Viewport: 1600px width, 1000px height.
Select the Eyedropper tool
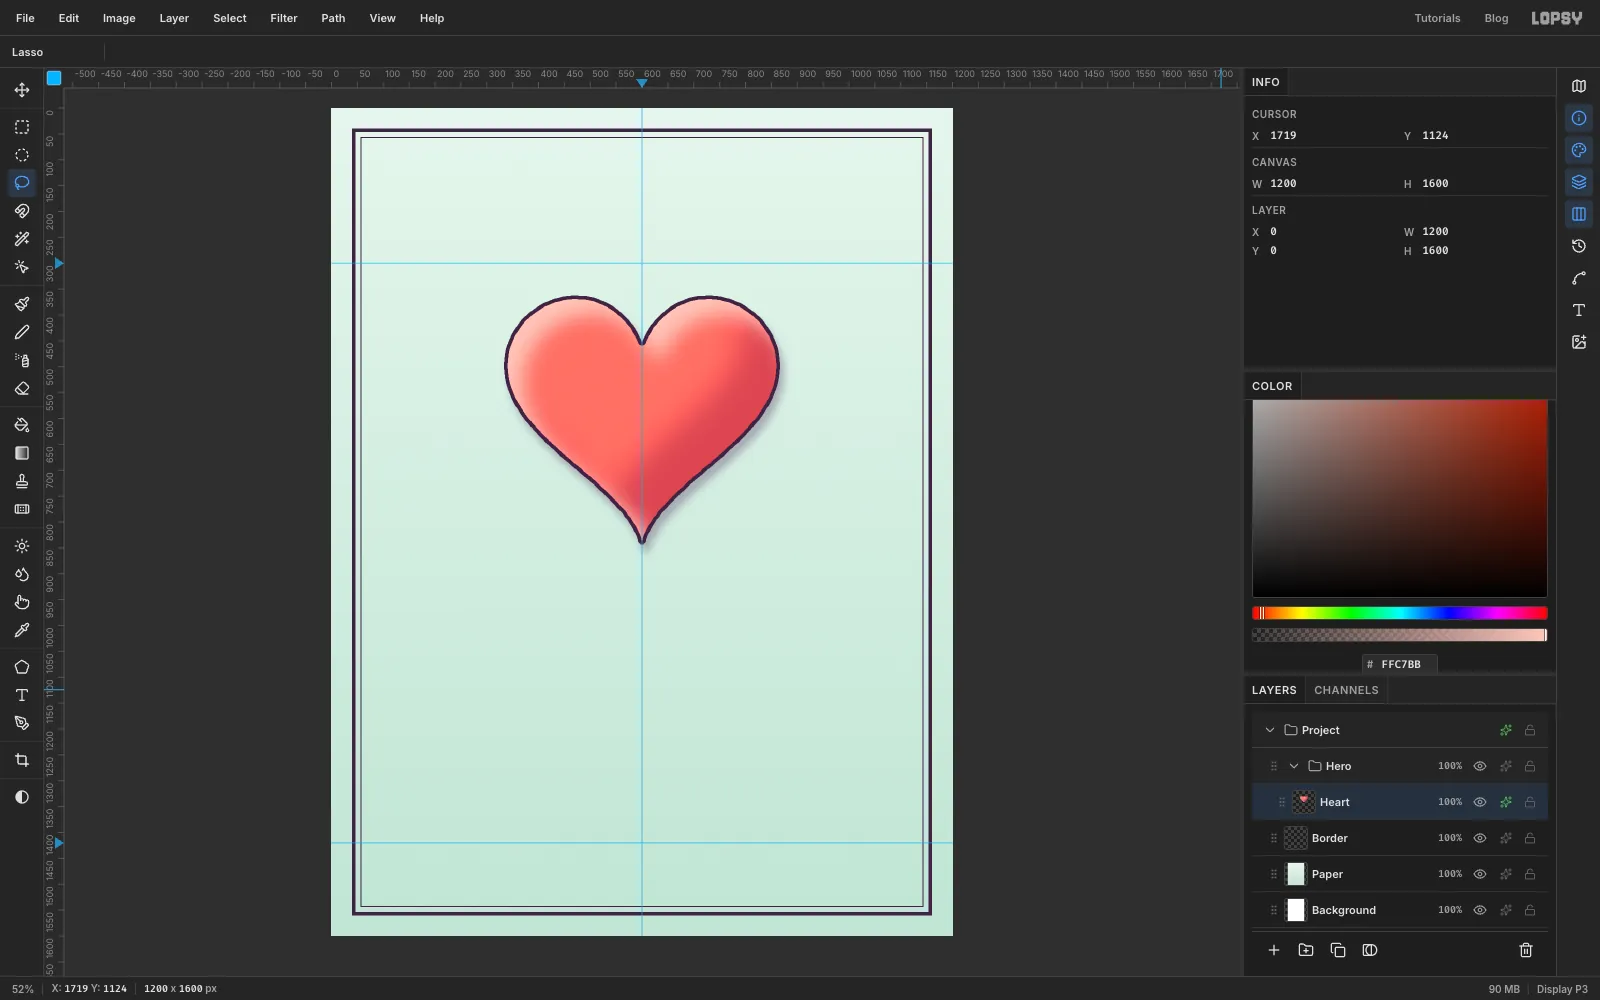tap(22, 630)
